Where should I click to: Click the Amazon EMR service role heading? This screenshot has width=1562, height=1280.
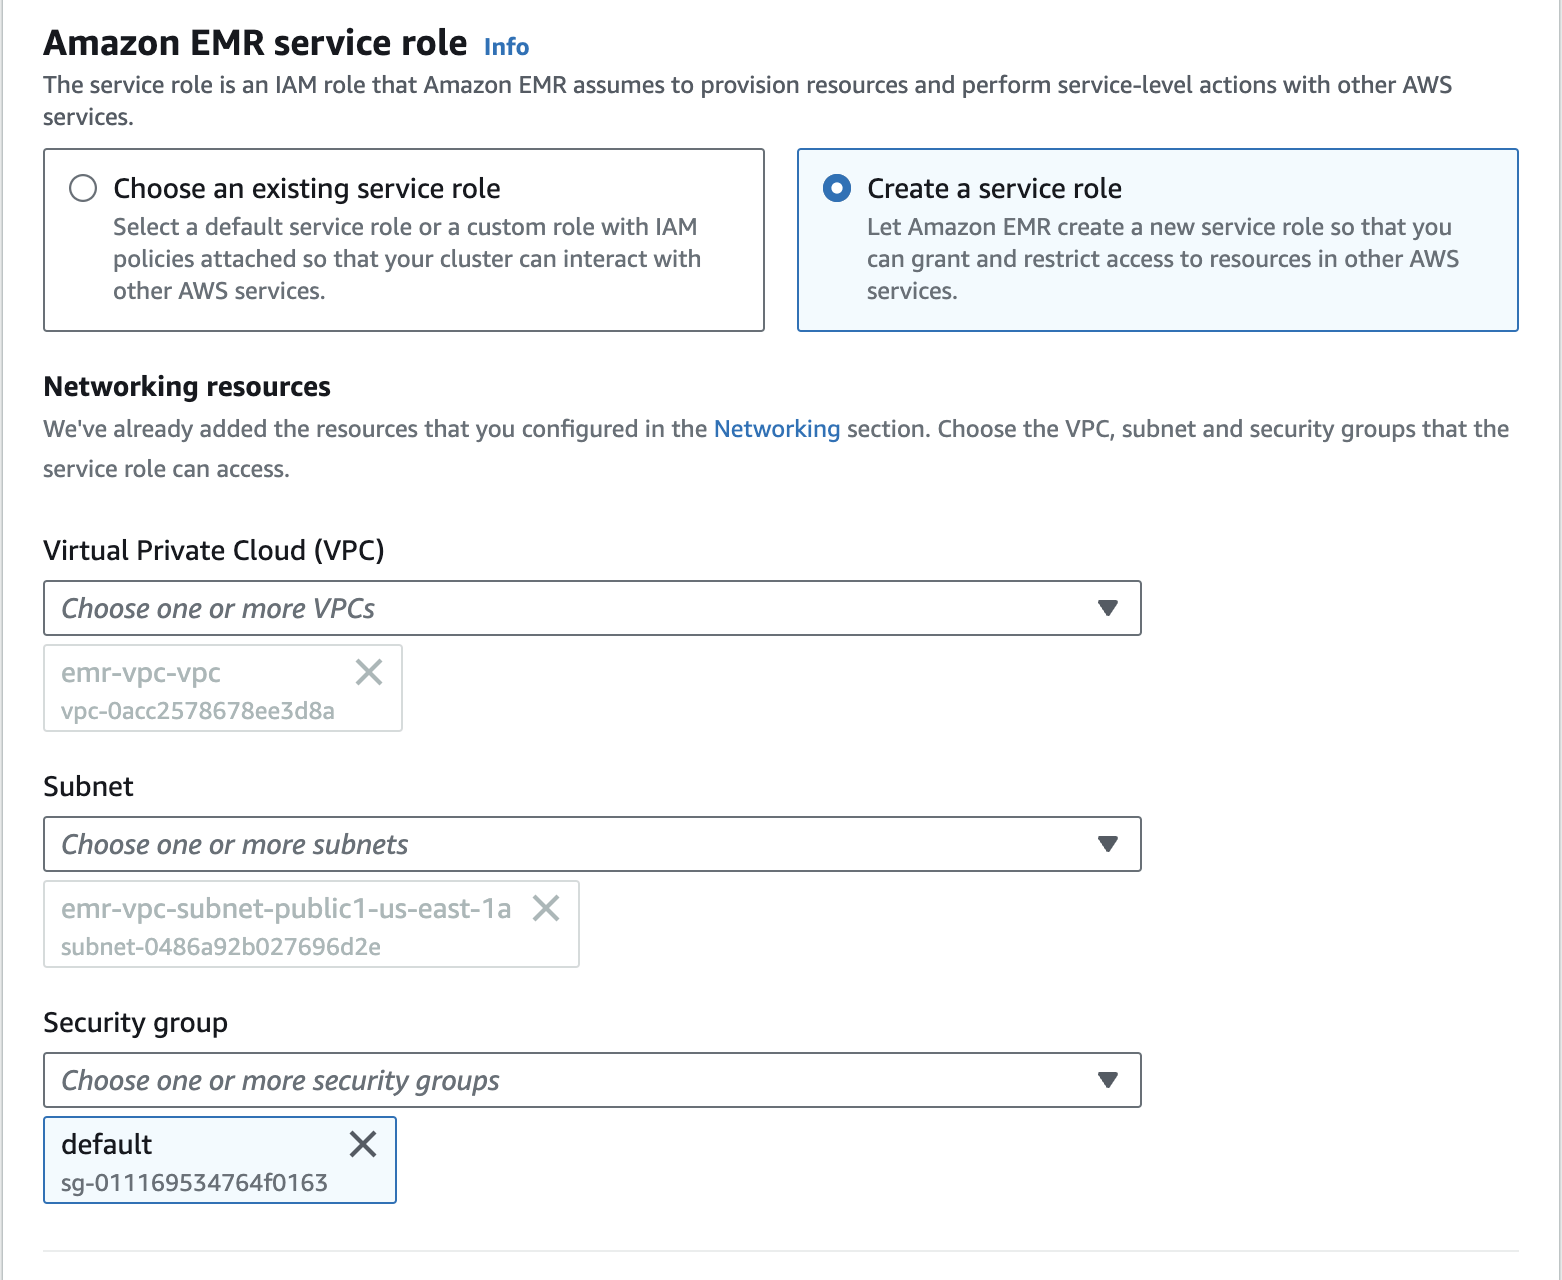click(x=255, y=43)
